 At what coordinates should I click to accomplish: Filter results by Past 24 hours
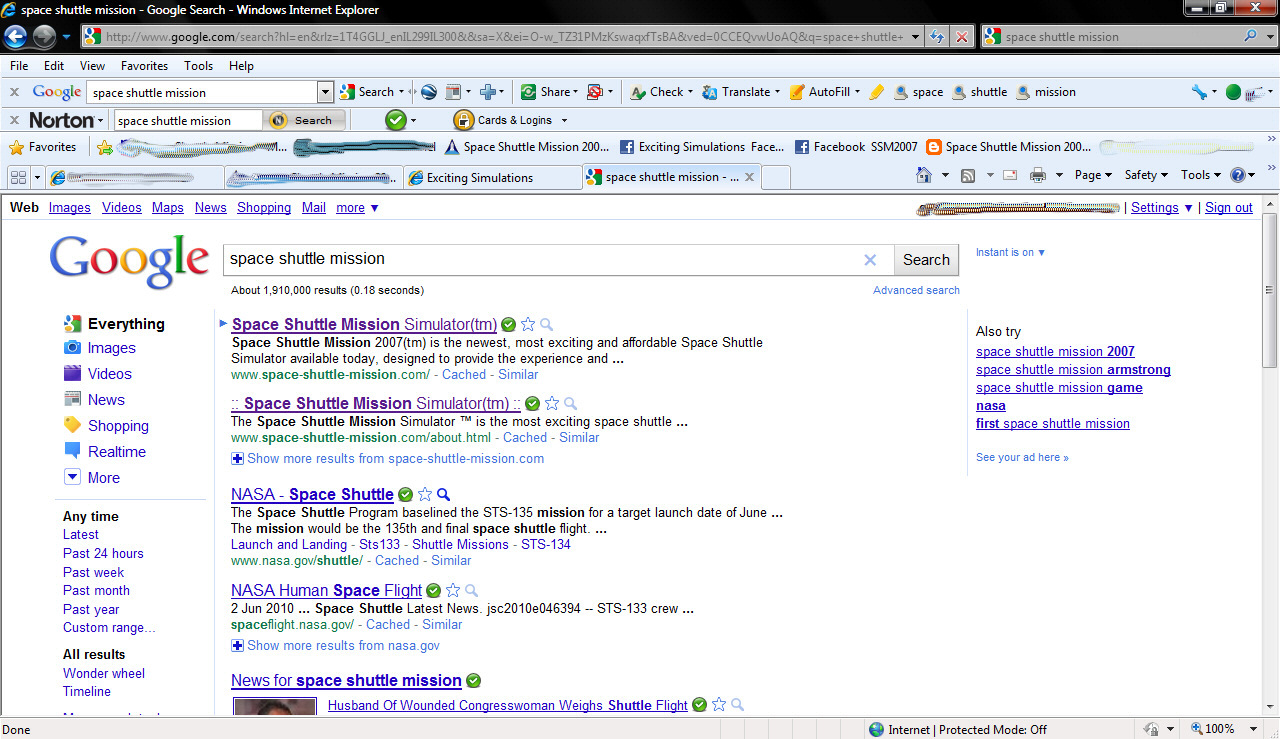click(x=103, y=554)
